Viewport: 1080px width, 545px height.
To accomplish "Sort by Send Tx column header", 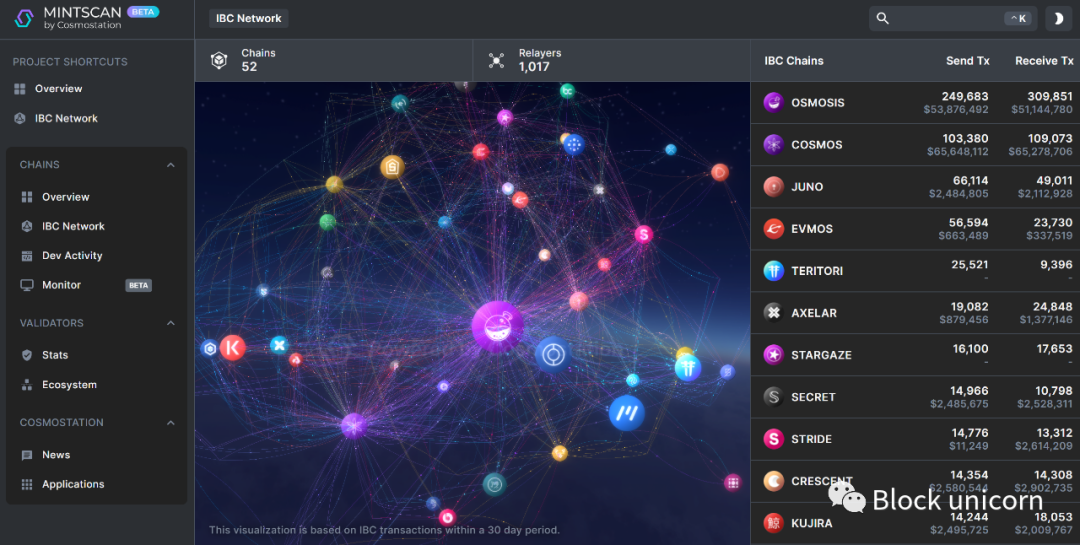I will (x=968, y=61).
